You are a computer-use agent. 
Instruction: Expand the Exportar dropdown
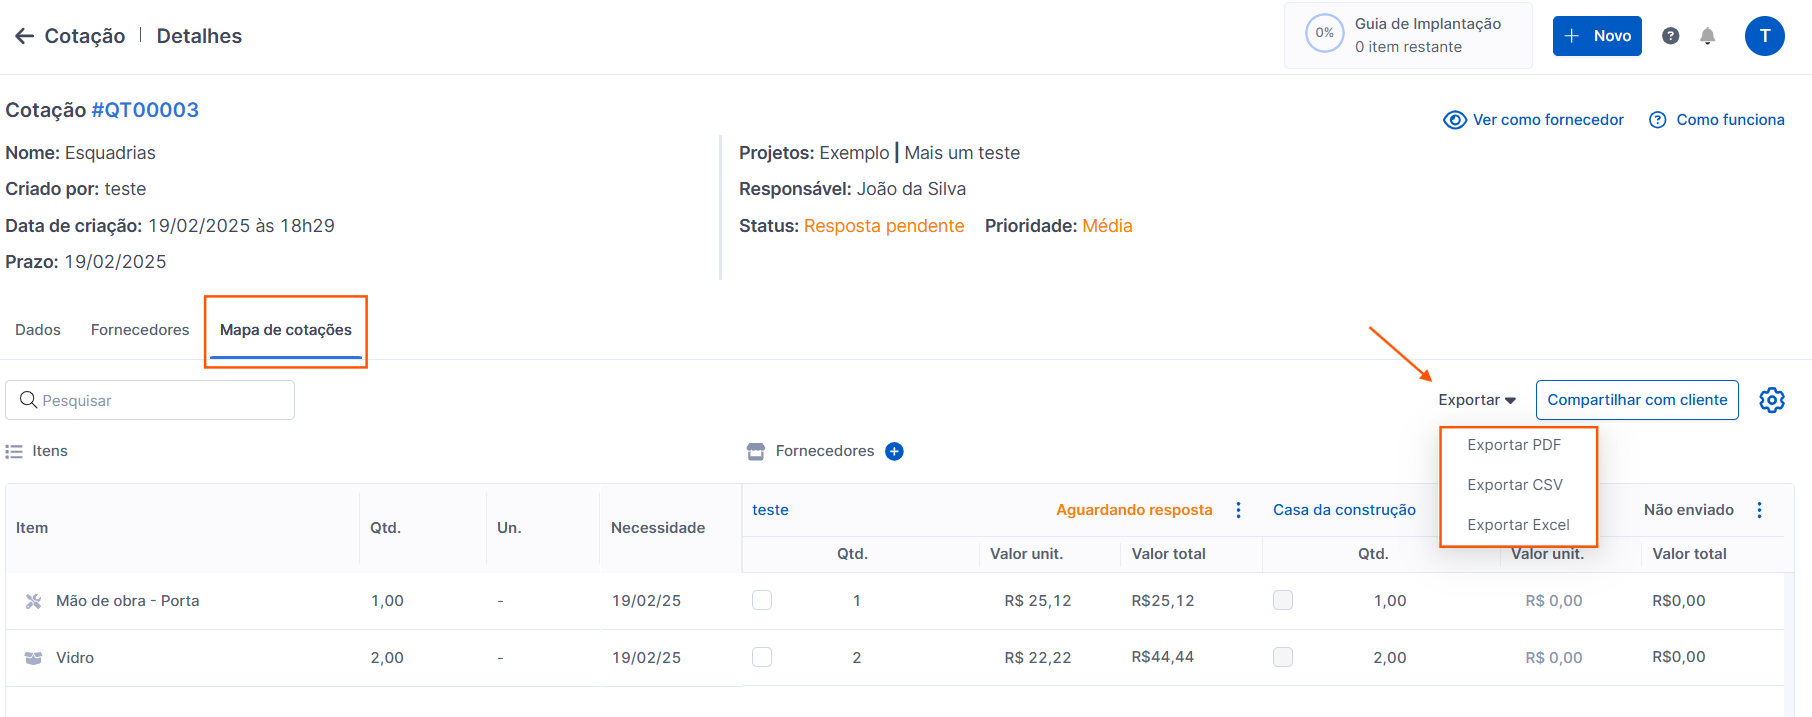tap(1476, 400)
